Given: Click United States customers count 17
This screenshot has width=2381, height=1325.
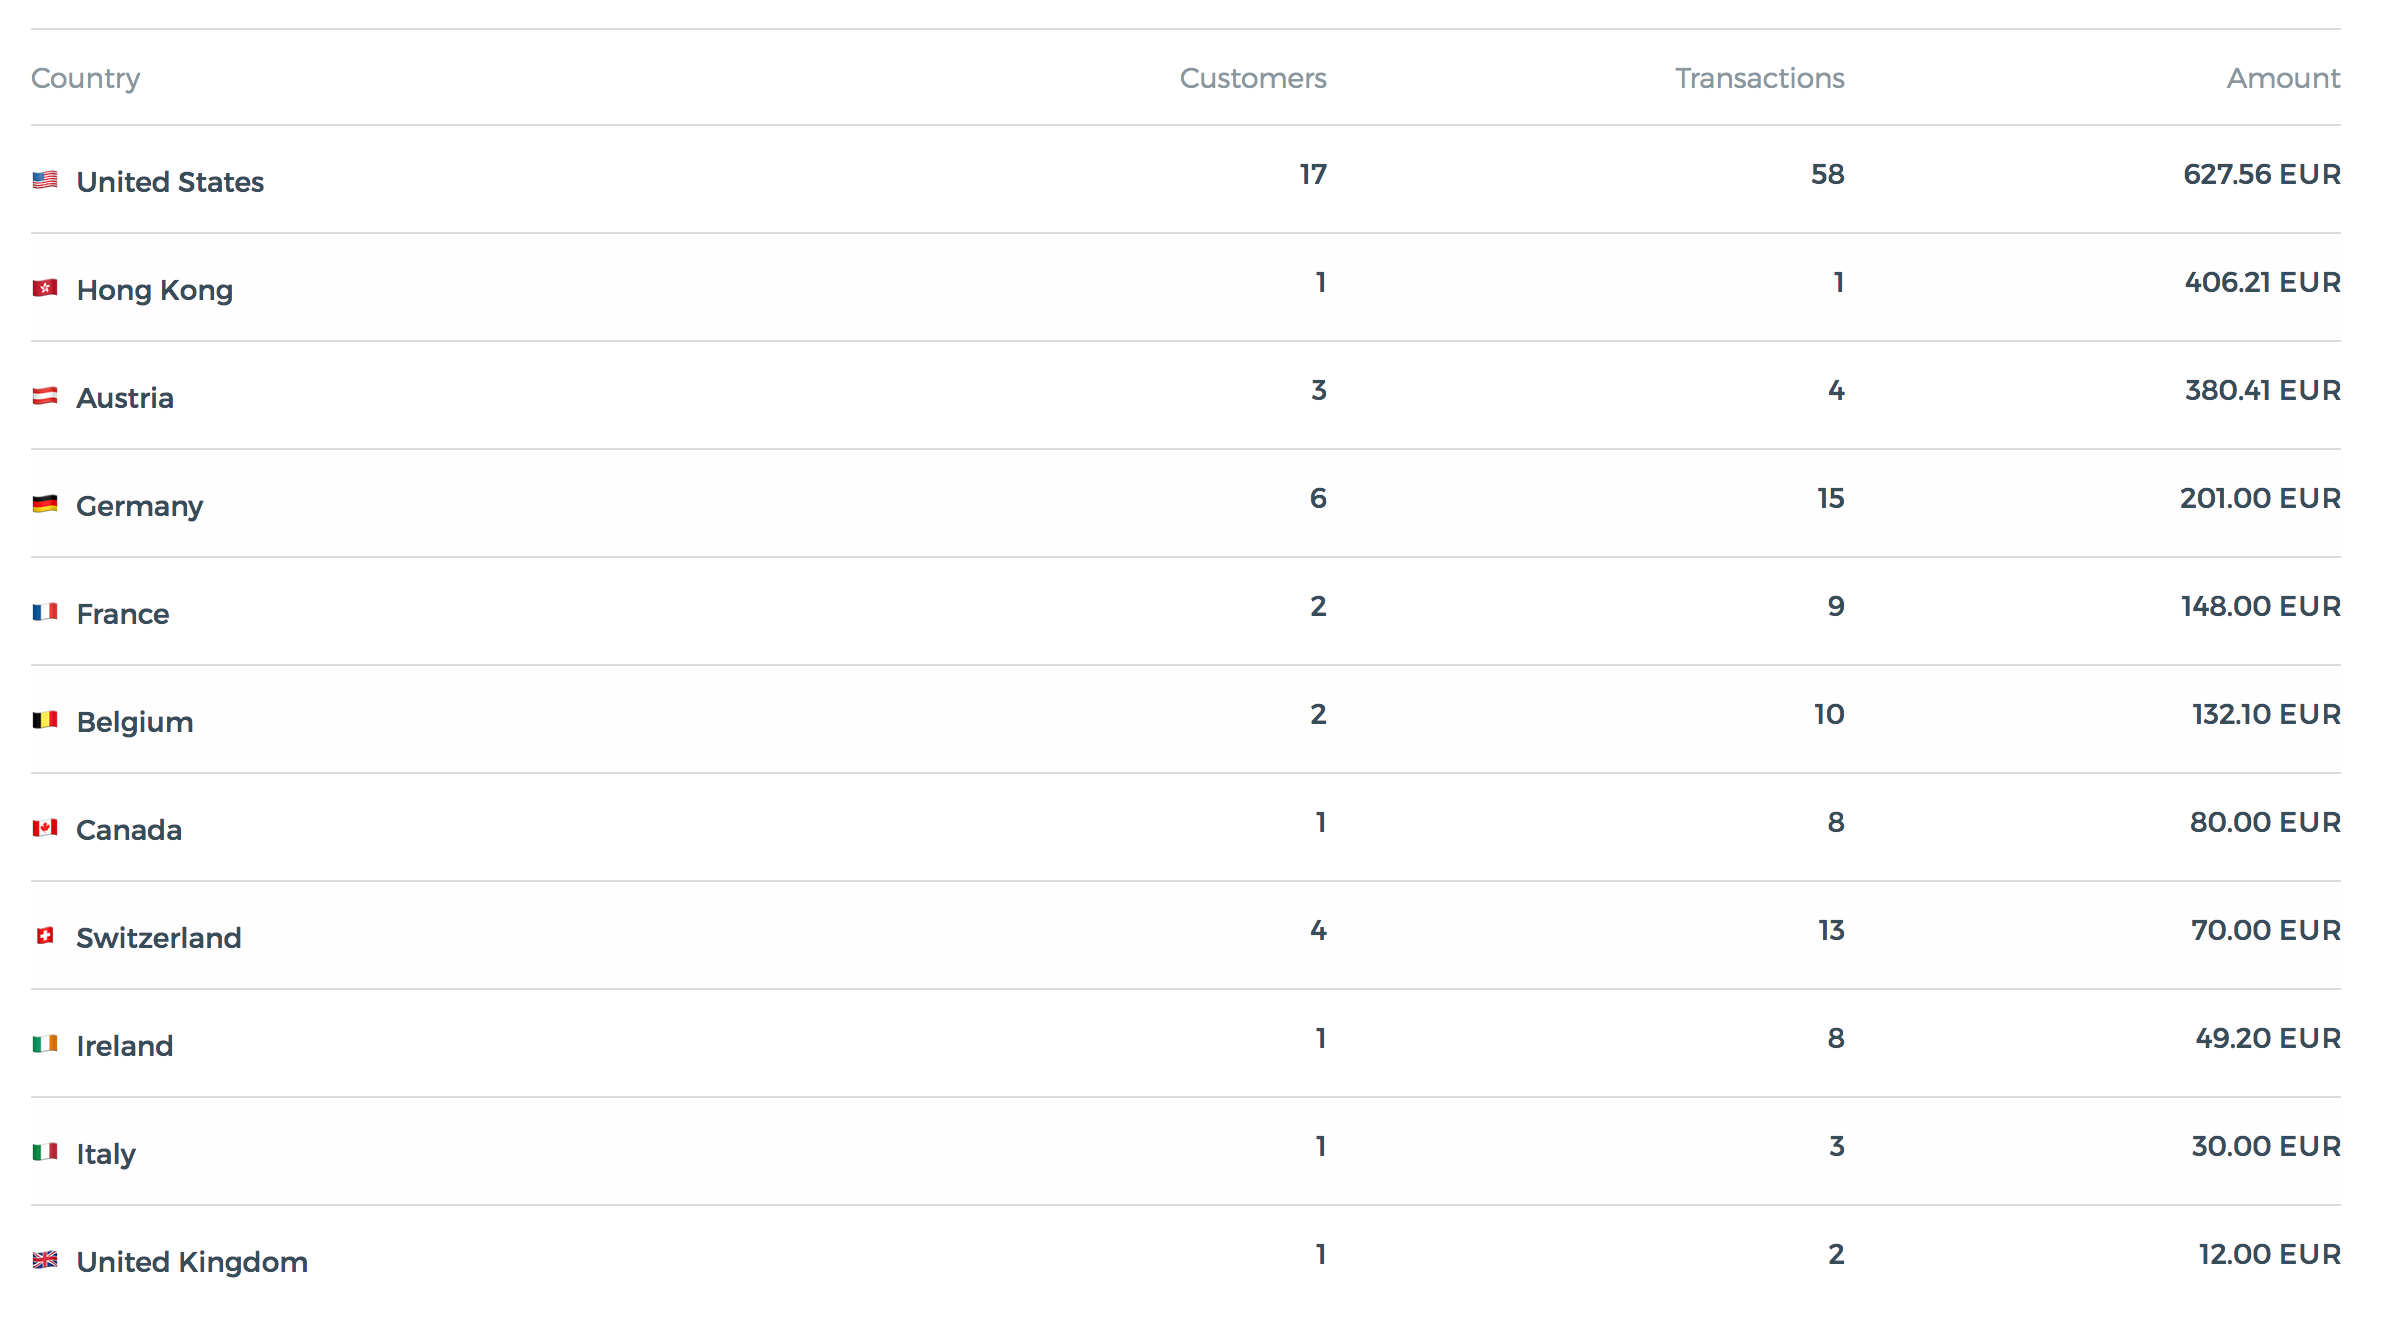Looking at the screenshot, I should pyautogui.click(x=1313, y=174).
